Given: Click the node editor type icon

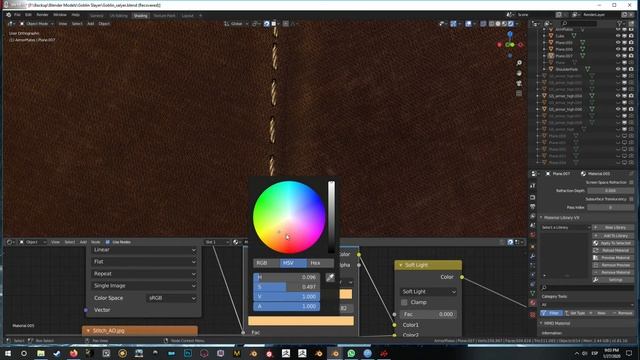Looking at the screenshot, I should point(9,242).
